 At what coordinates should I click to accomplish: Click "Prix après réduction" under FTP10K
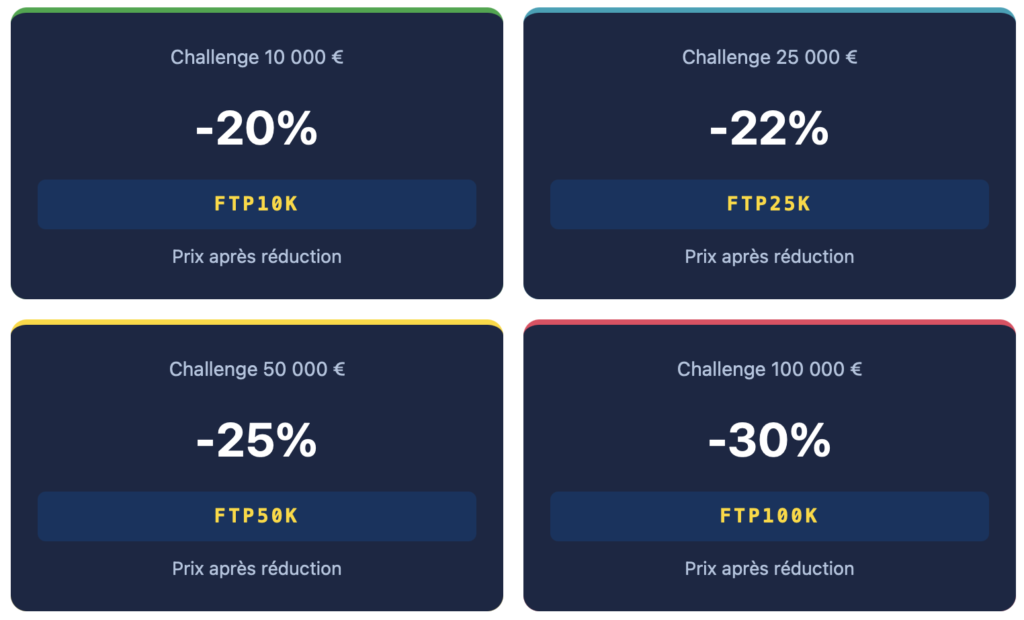257,257
